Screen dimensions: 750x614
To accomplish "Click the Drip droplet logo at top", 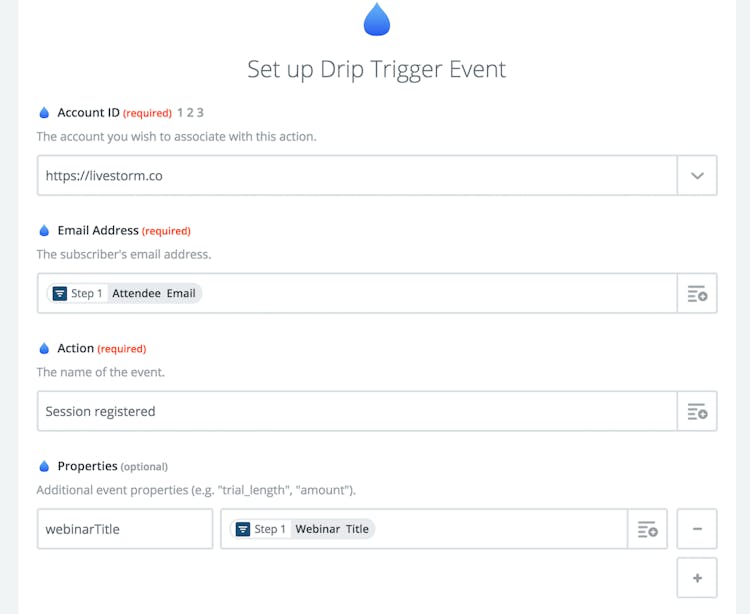I will pos(377,19).
